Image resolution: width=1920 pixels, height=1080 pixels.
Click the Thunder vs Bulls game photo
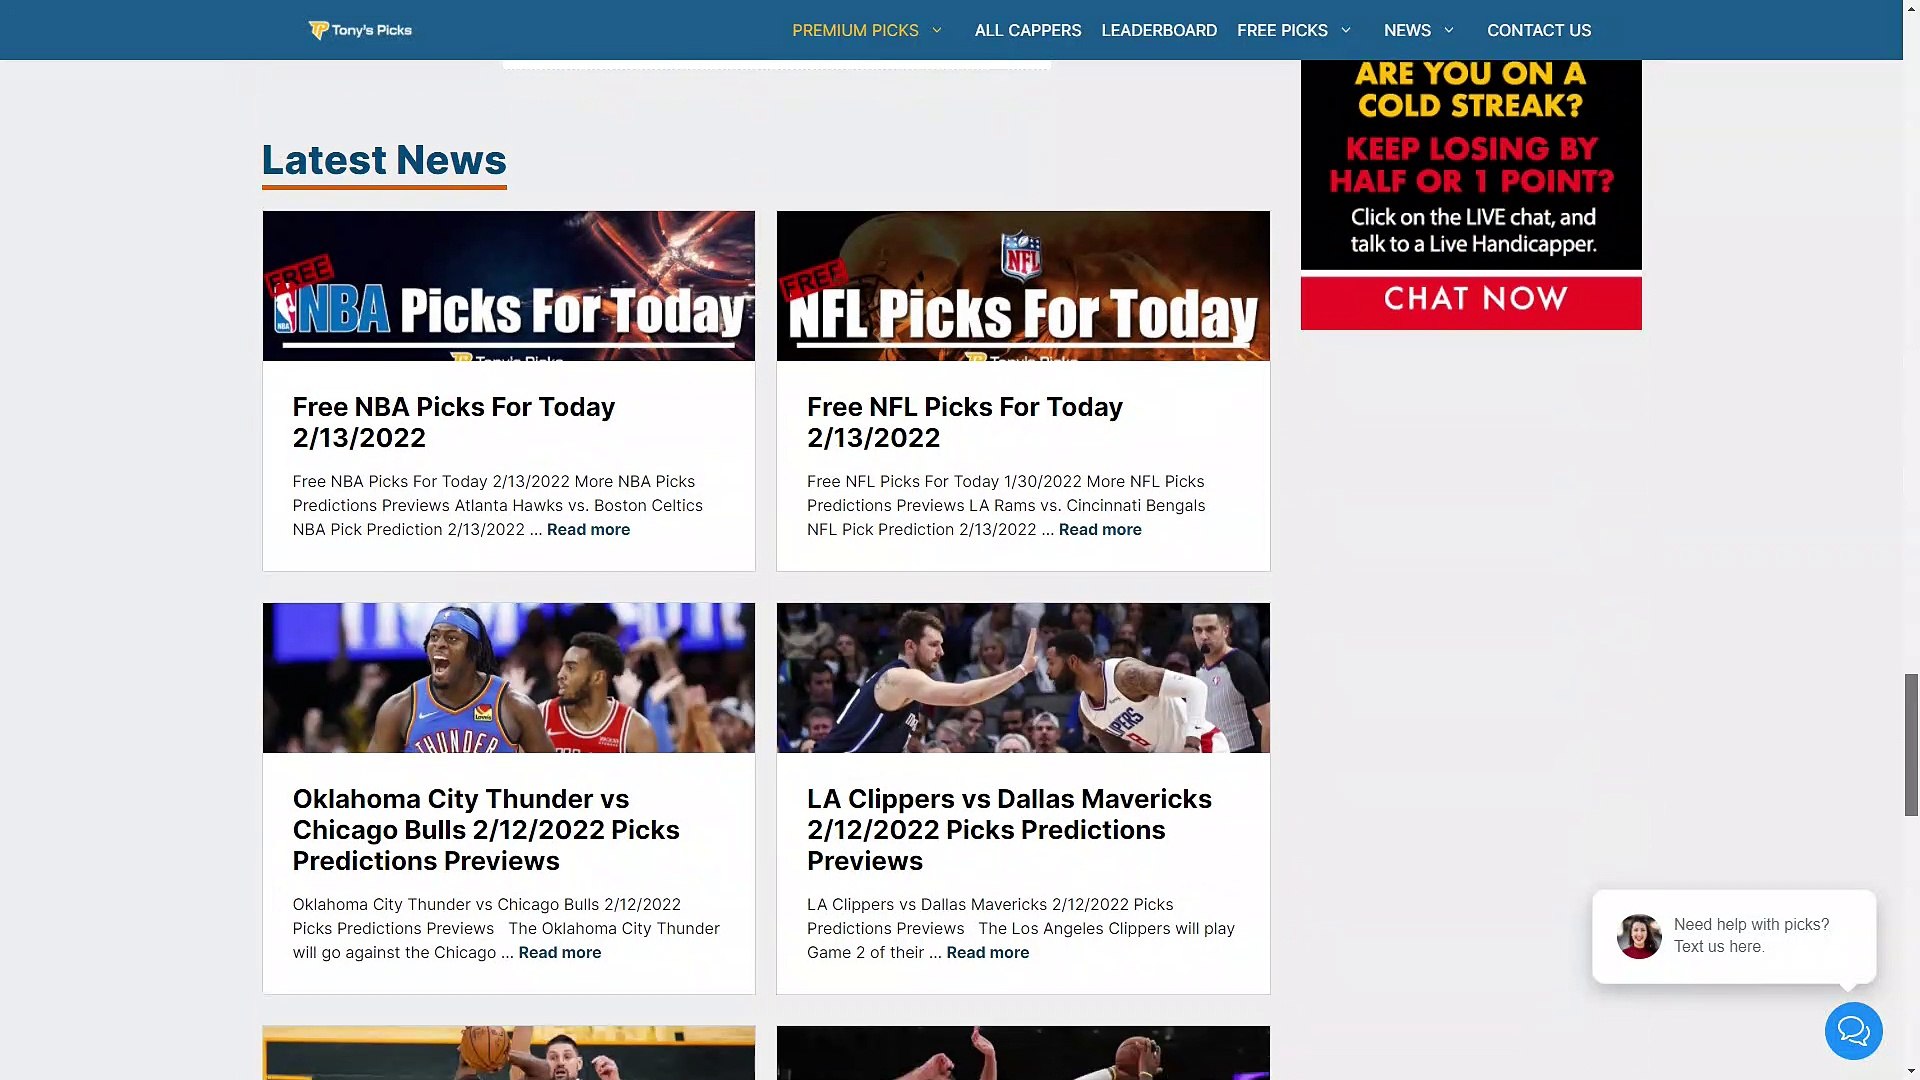coord(508,678)
